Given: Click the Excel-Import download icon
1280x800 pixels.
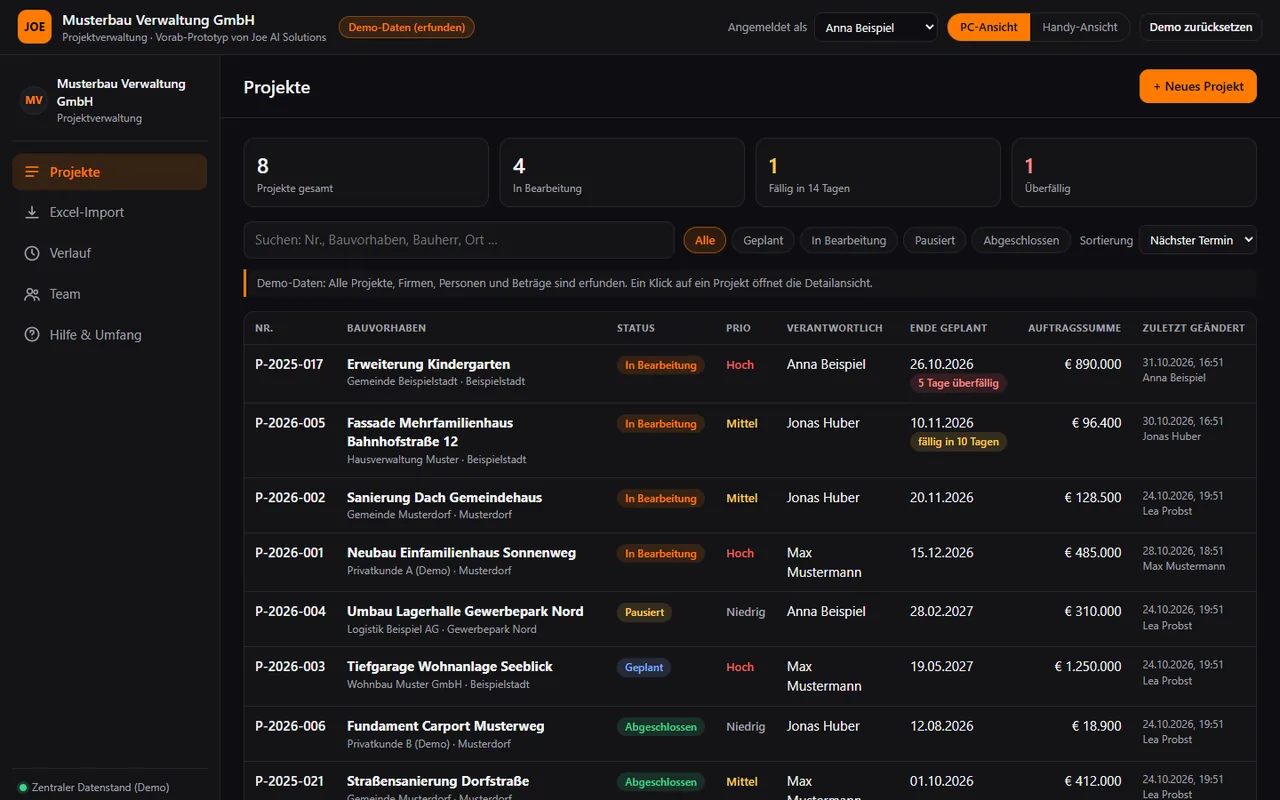Looking at the screenshot, I should click(x=32, y=212).
